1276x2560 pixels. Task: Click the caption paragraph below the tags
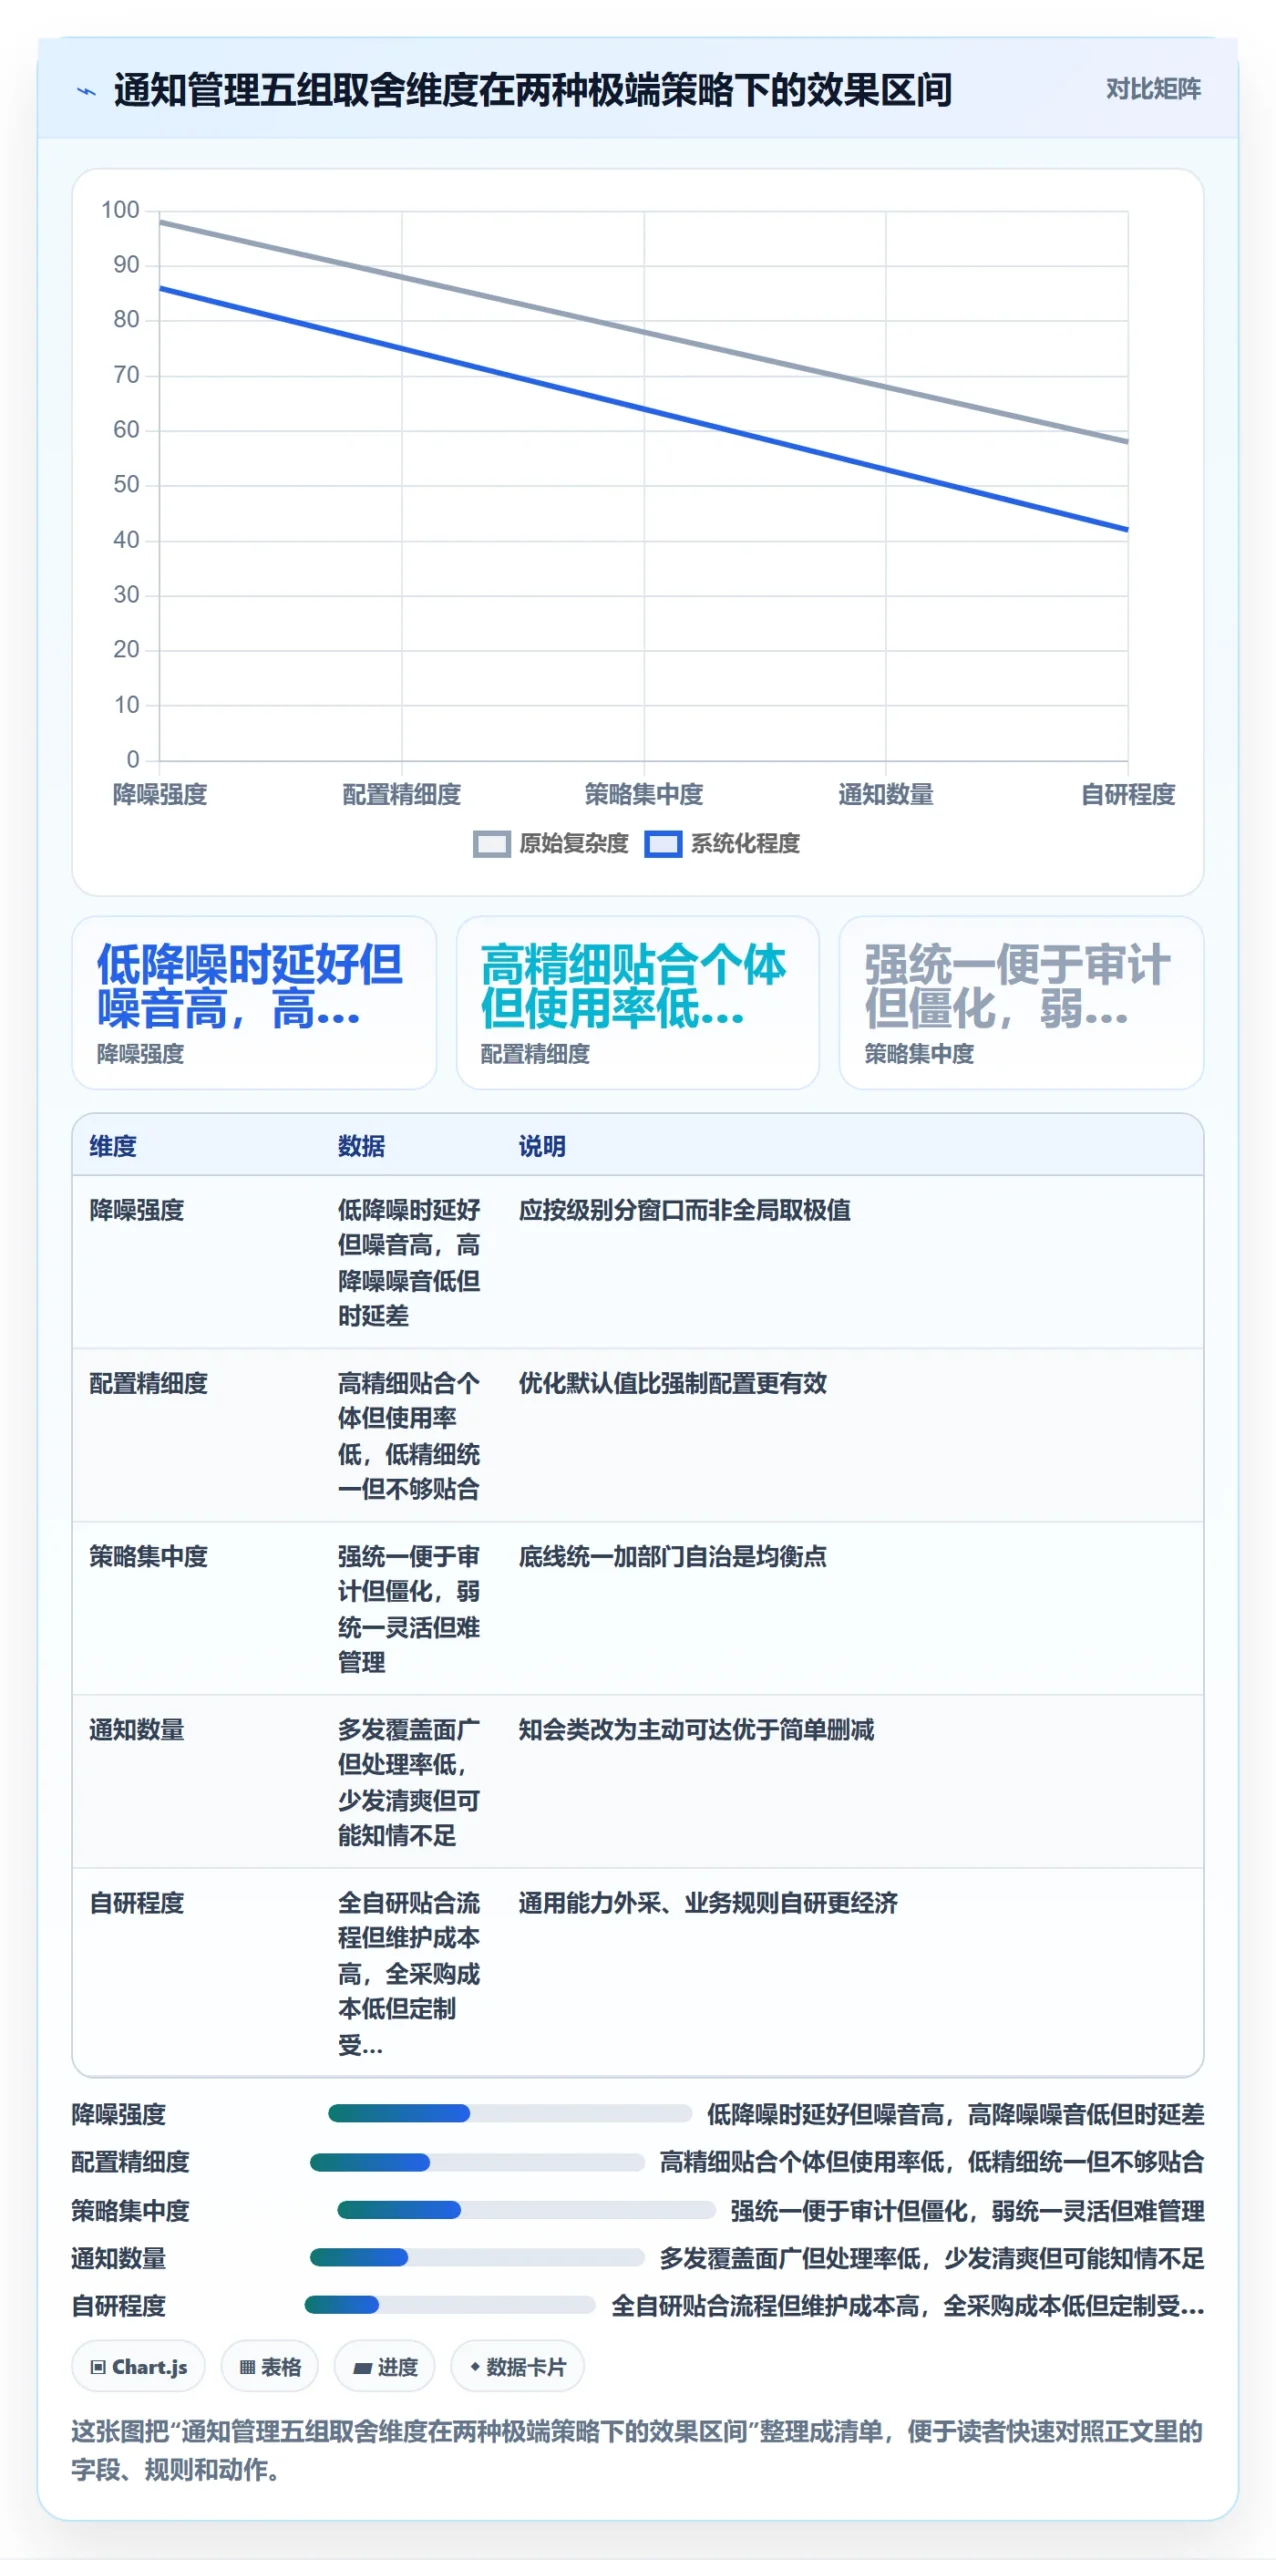[636, 2450]
